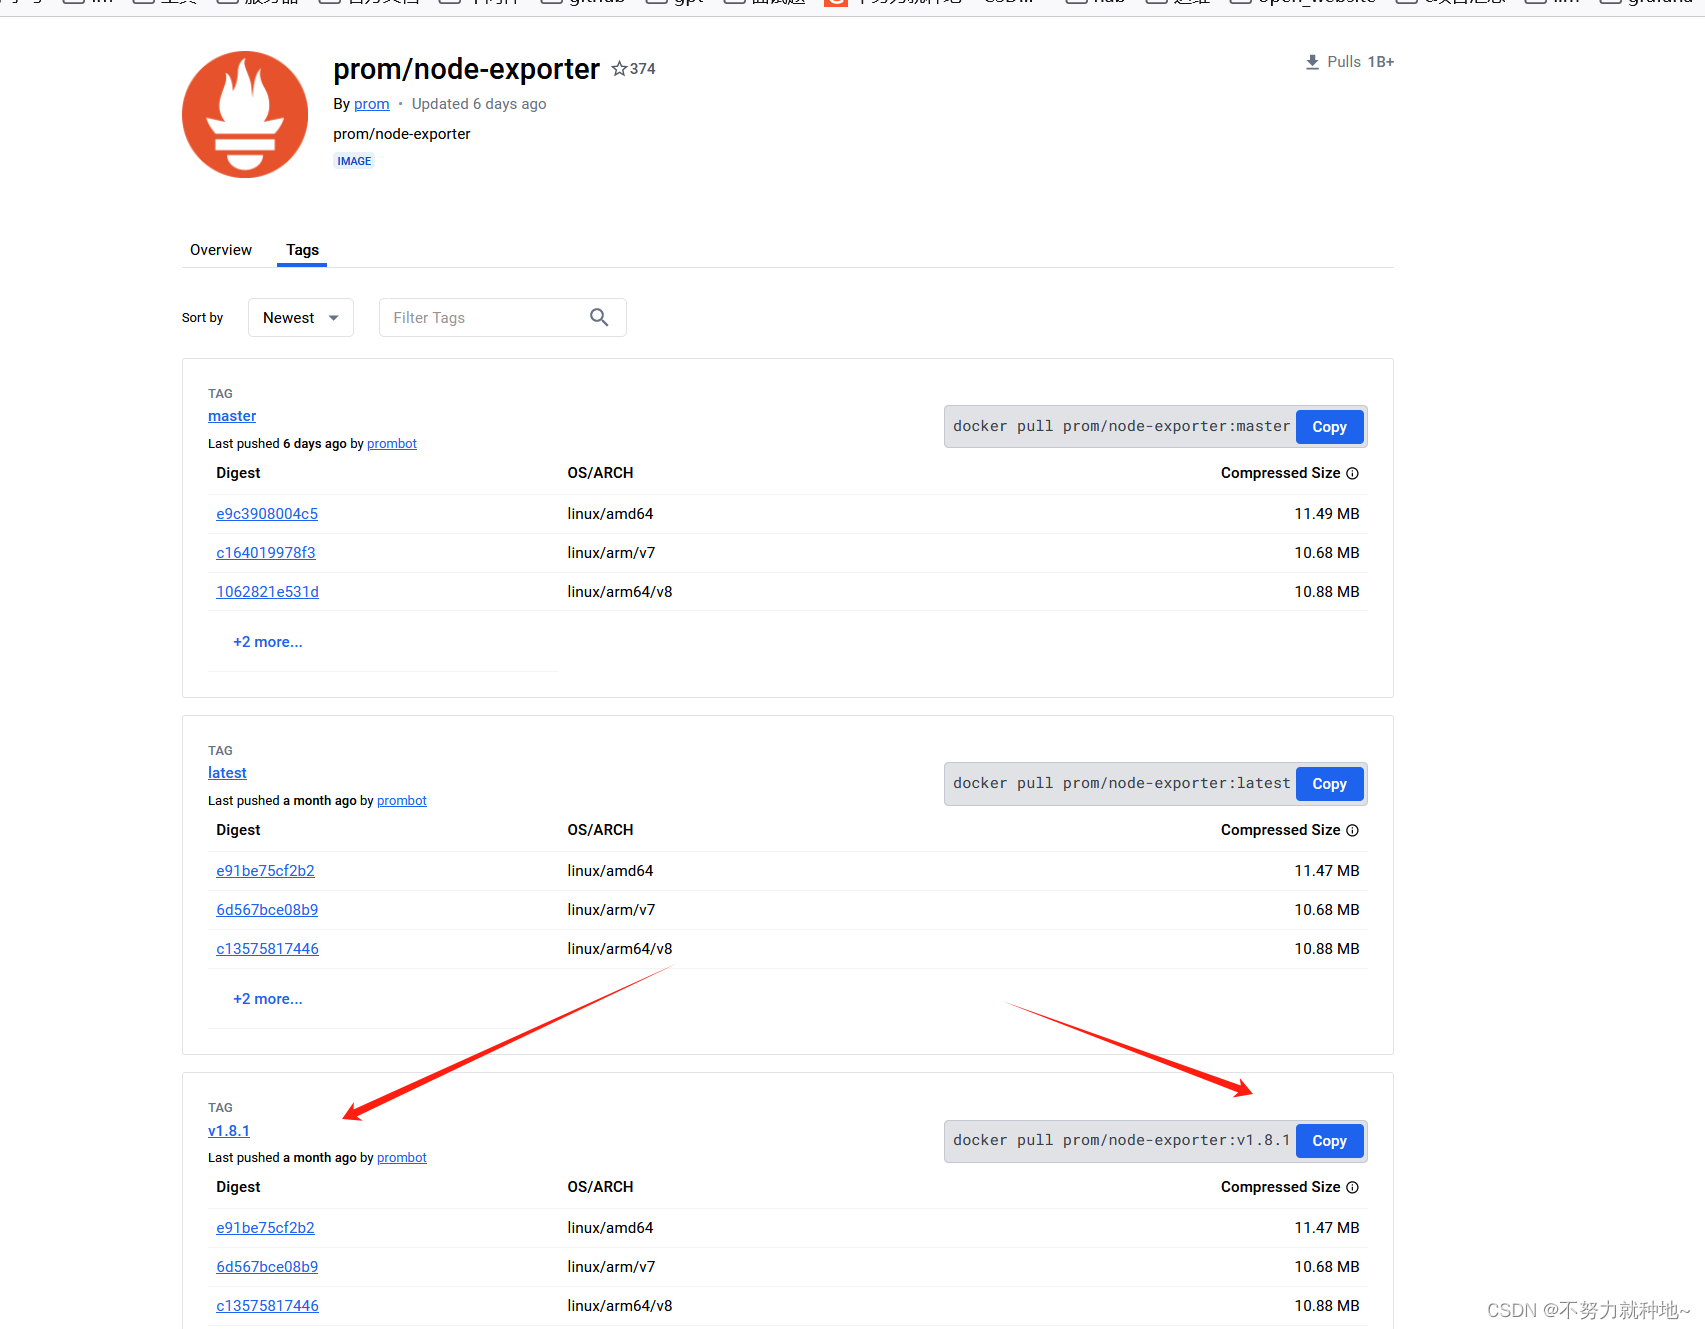Open the Sort by Newest dropdown

tap(301, 317)
